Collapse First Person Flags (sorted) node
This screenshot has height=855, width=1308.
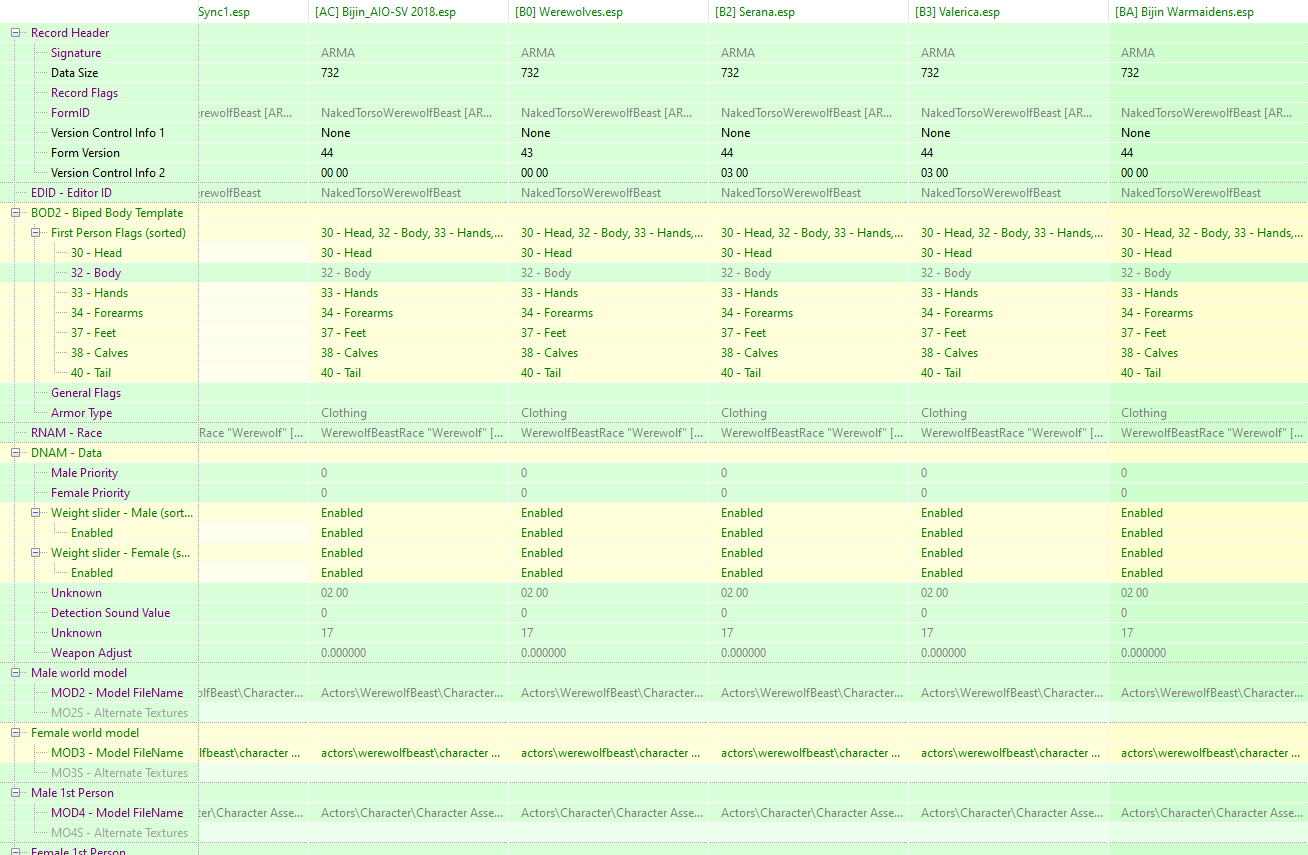tap(36, 233)
